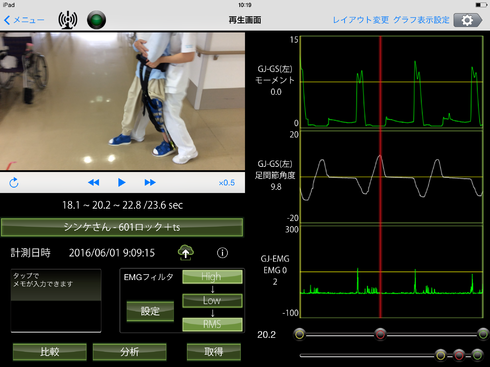The width and height of the screenshot is (490, 367).
Task: Select green knob on lower range slider
Action: pyautogui.click(x=477, y=355)
